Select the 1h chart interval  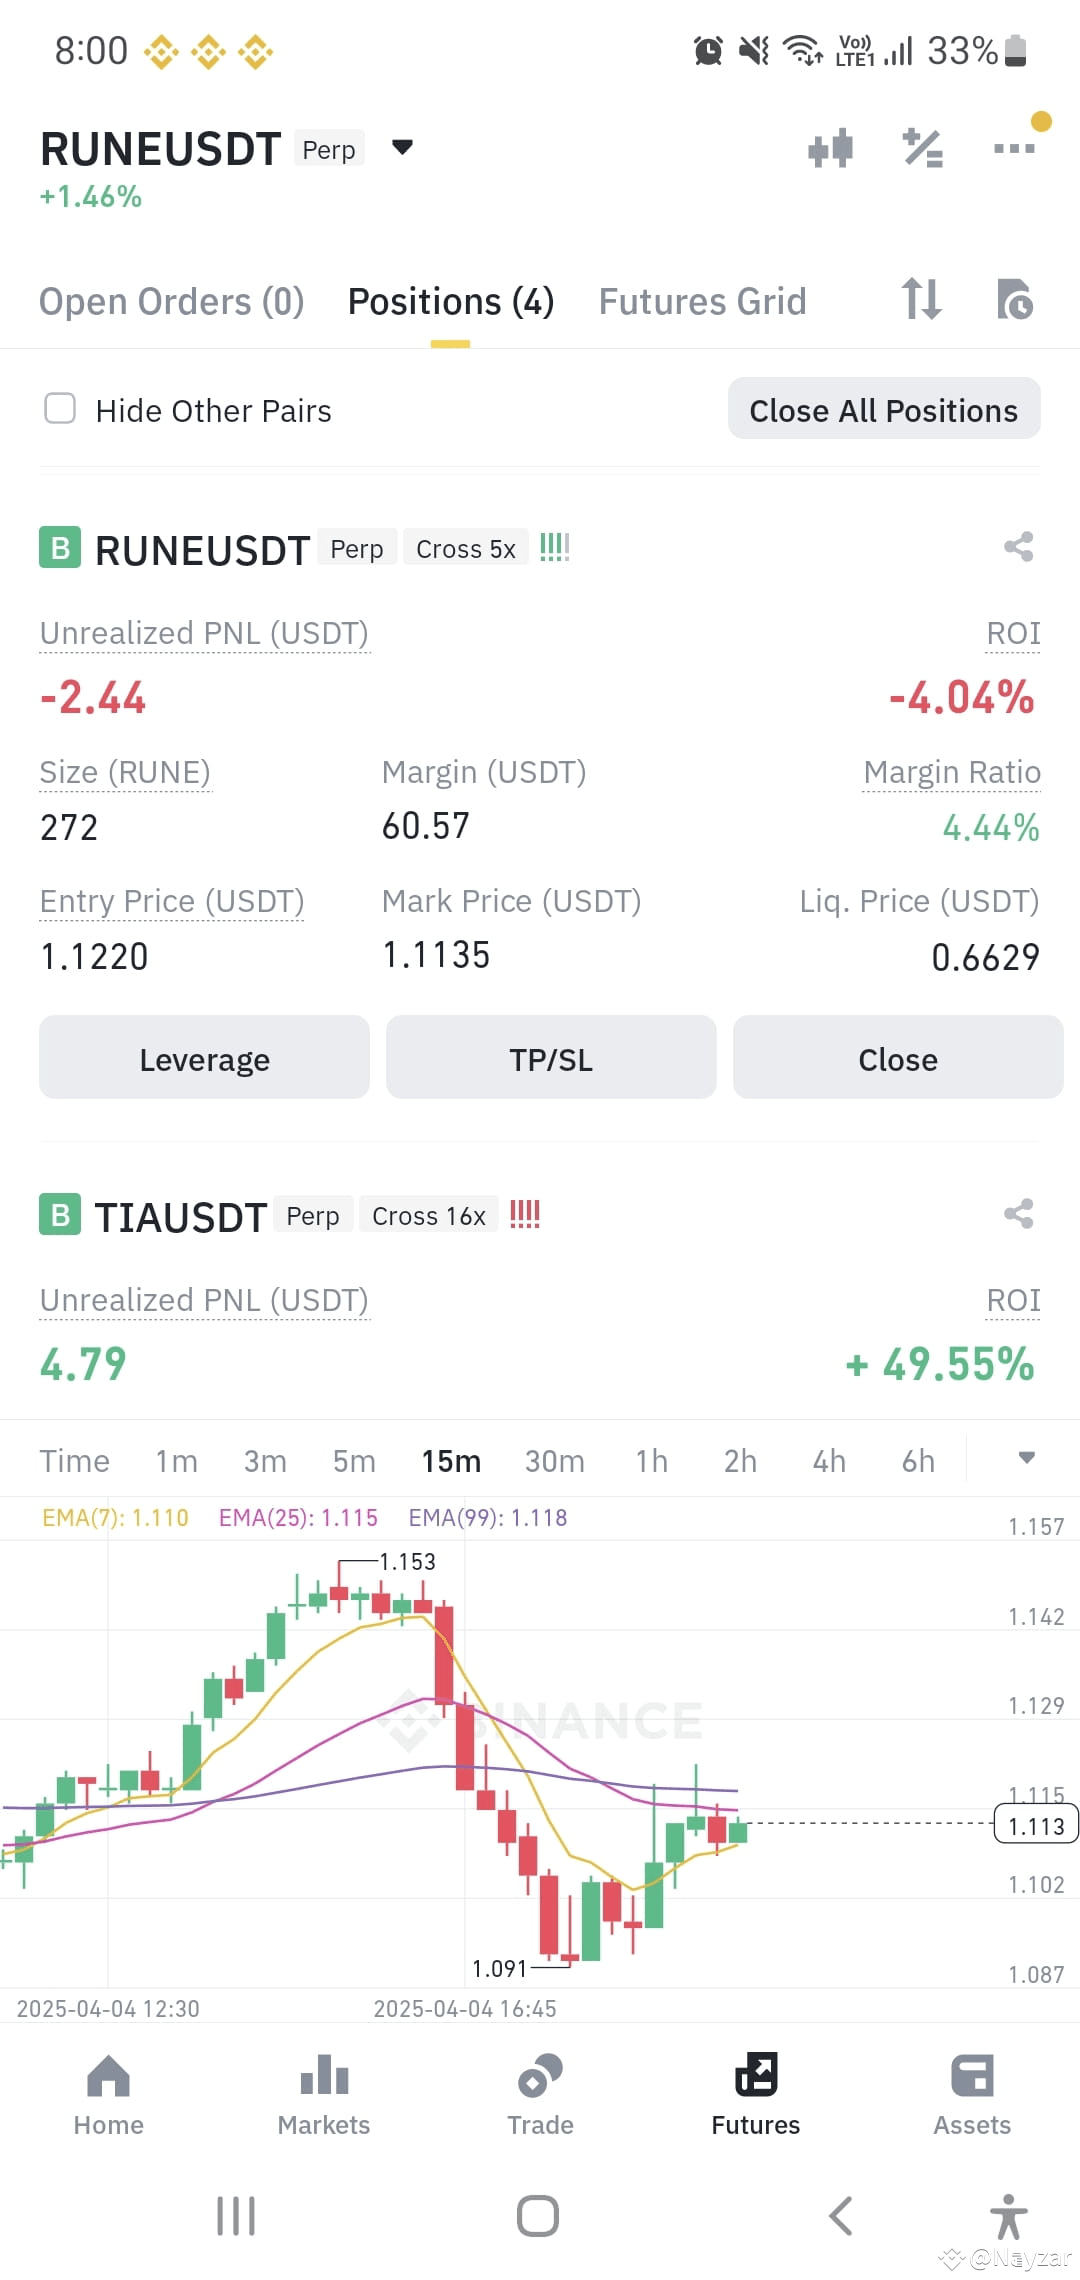(x=651, y=1461)
